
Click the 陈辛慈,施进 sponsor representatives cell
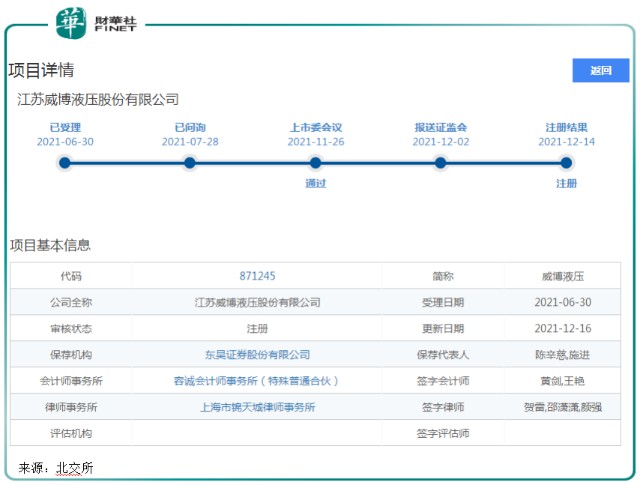(562, 354)
